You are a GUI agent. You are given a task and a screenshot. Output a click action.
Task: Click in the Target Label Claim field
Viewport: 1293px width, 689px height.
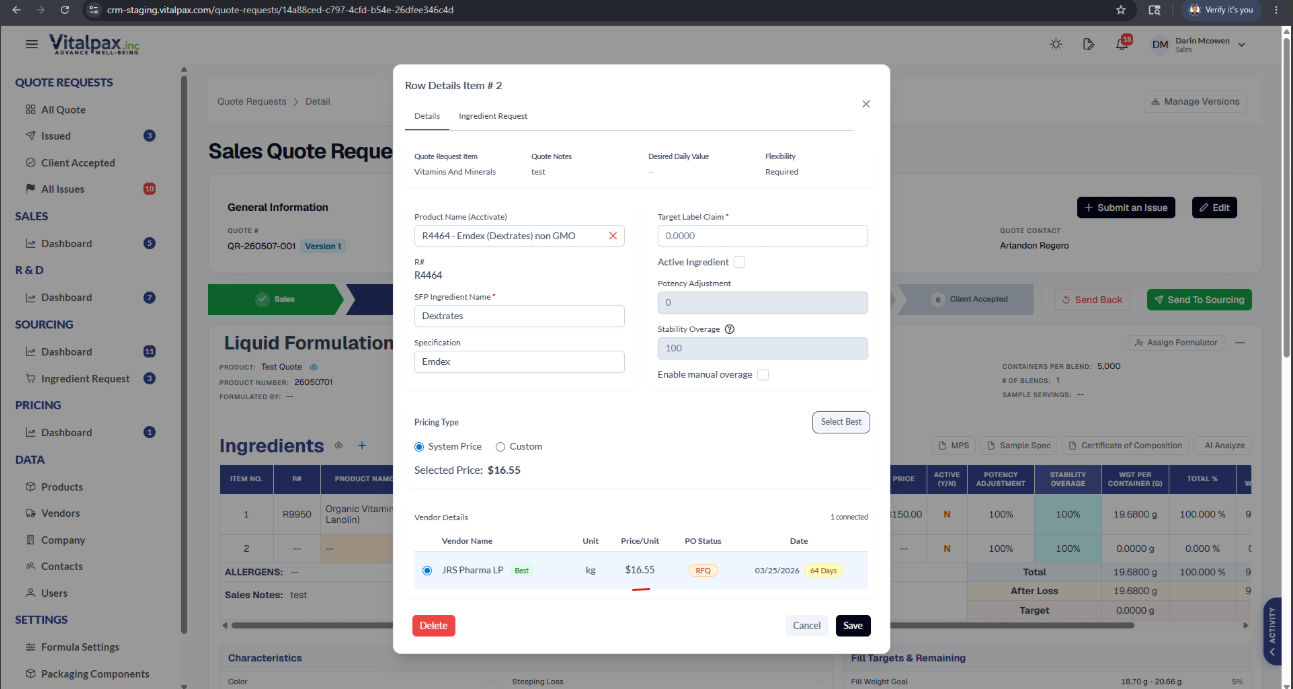tap(763, 236)
